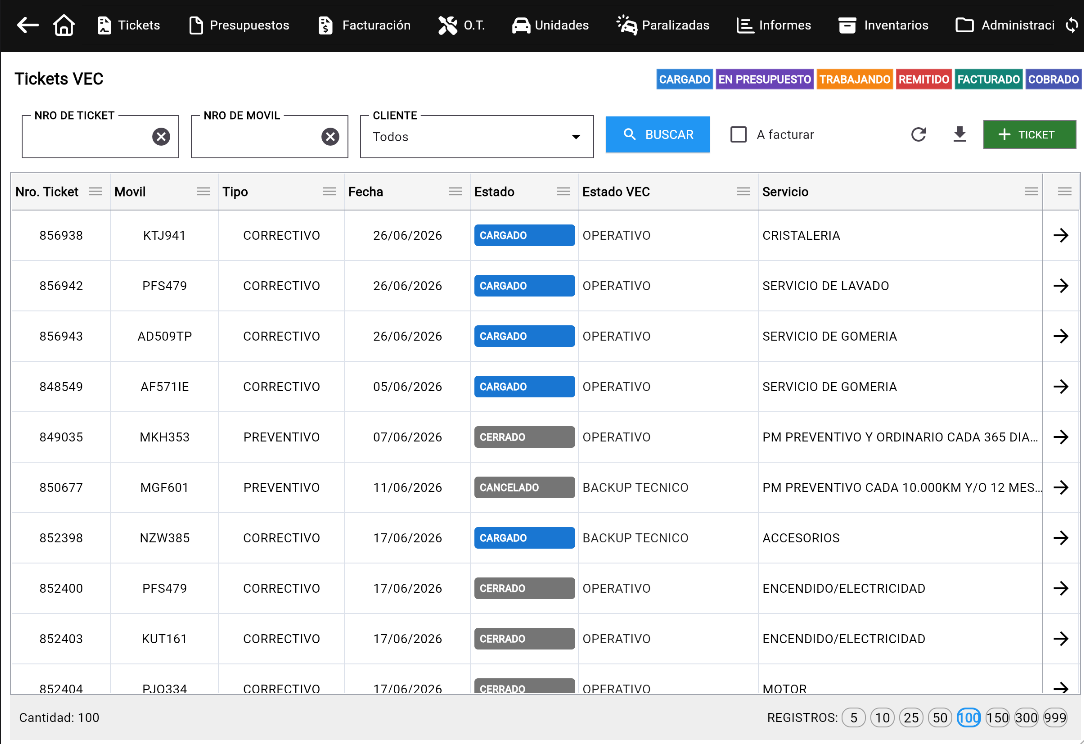Open ticket 856938 with its arrow
The height and width of the screenshot is (744, 1084).
pos(1060,235)
